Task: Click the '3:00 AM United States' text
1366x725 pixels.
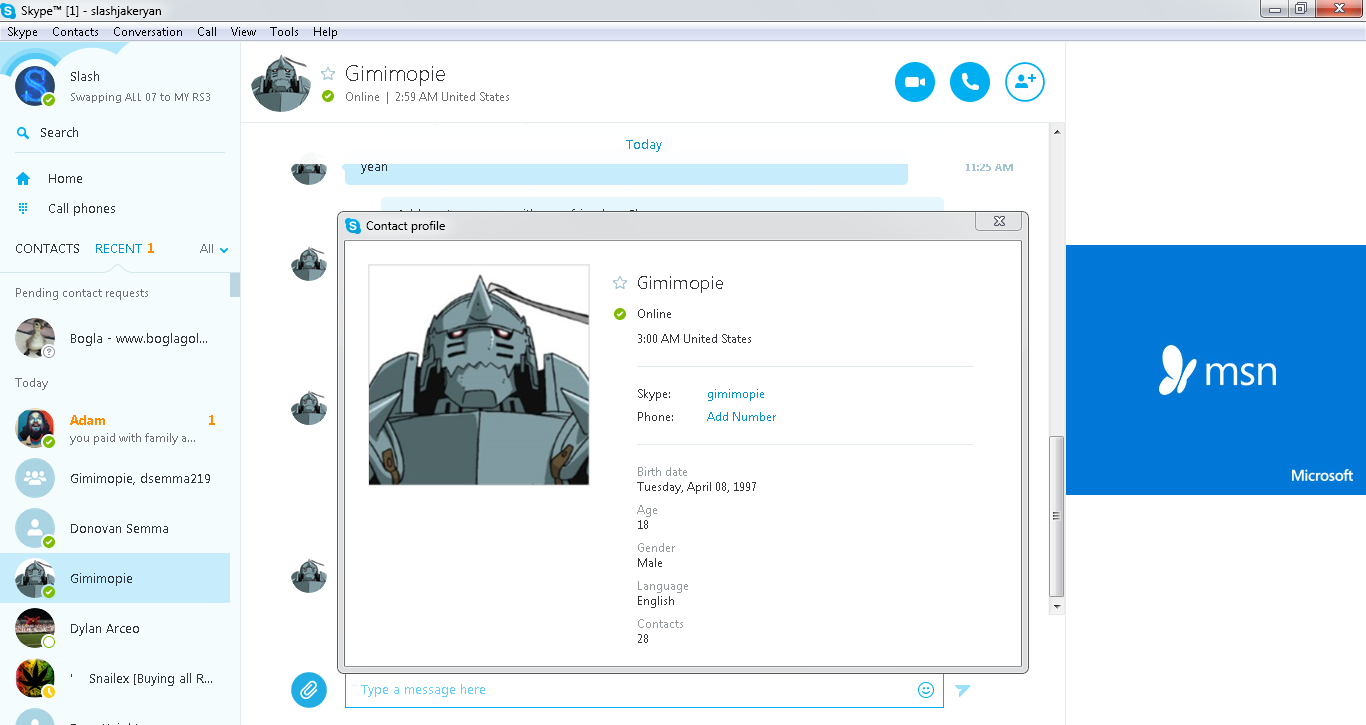Action: tap(694, 339)
